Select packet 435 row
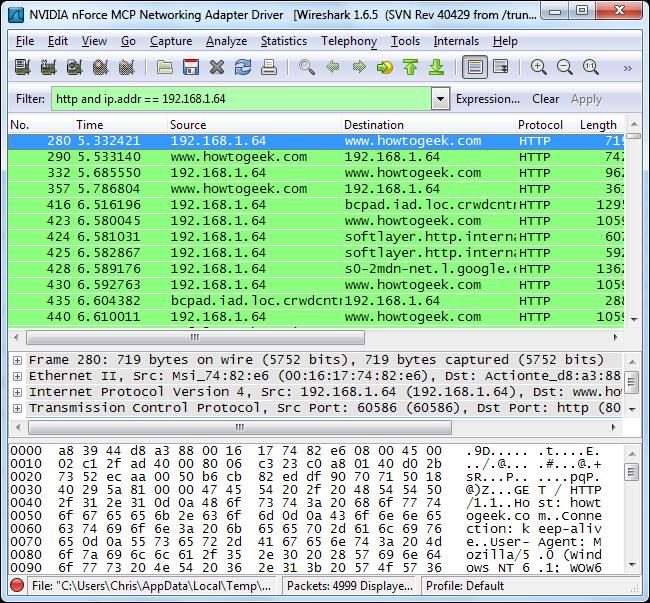 [x=316, y=301]
